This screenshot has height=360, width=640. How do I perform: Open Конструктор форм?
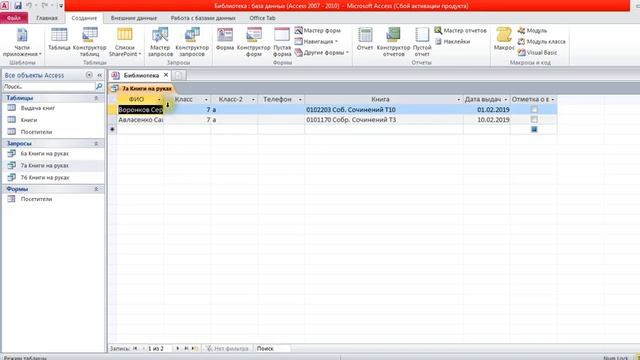coord(253,42)
